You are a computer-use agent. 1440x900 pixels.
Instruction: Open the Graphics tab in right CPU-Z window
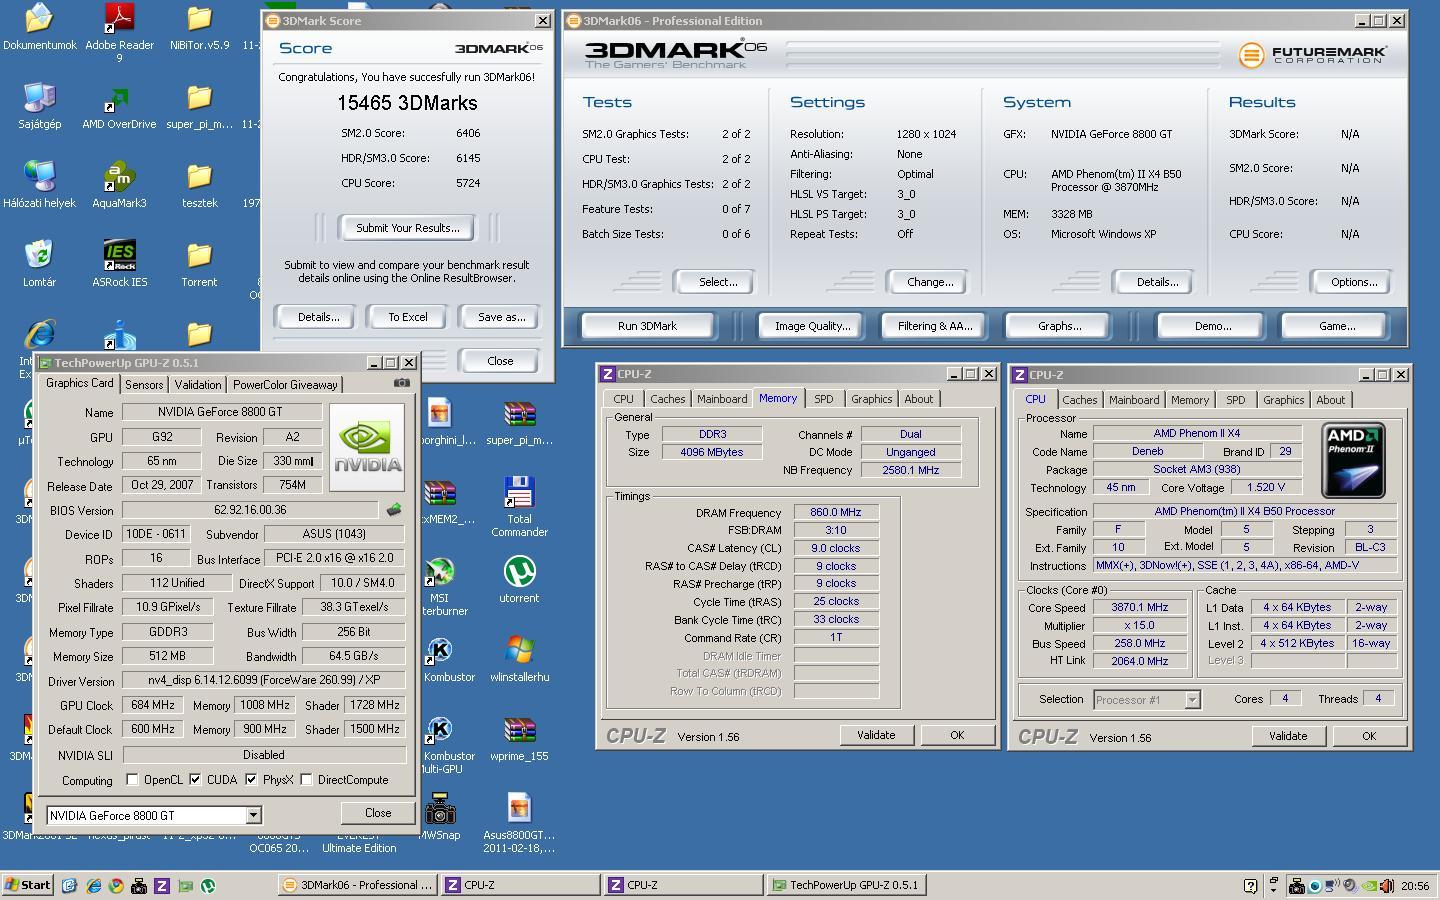1283,400
